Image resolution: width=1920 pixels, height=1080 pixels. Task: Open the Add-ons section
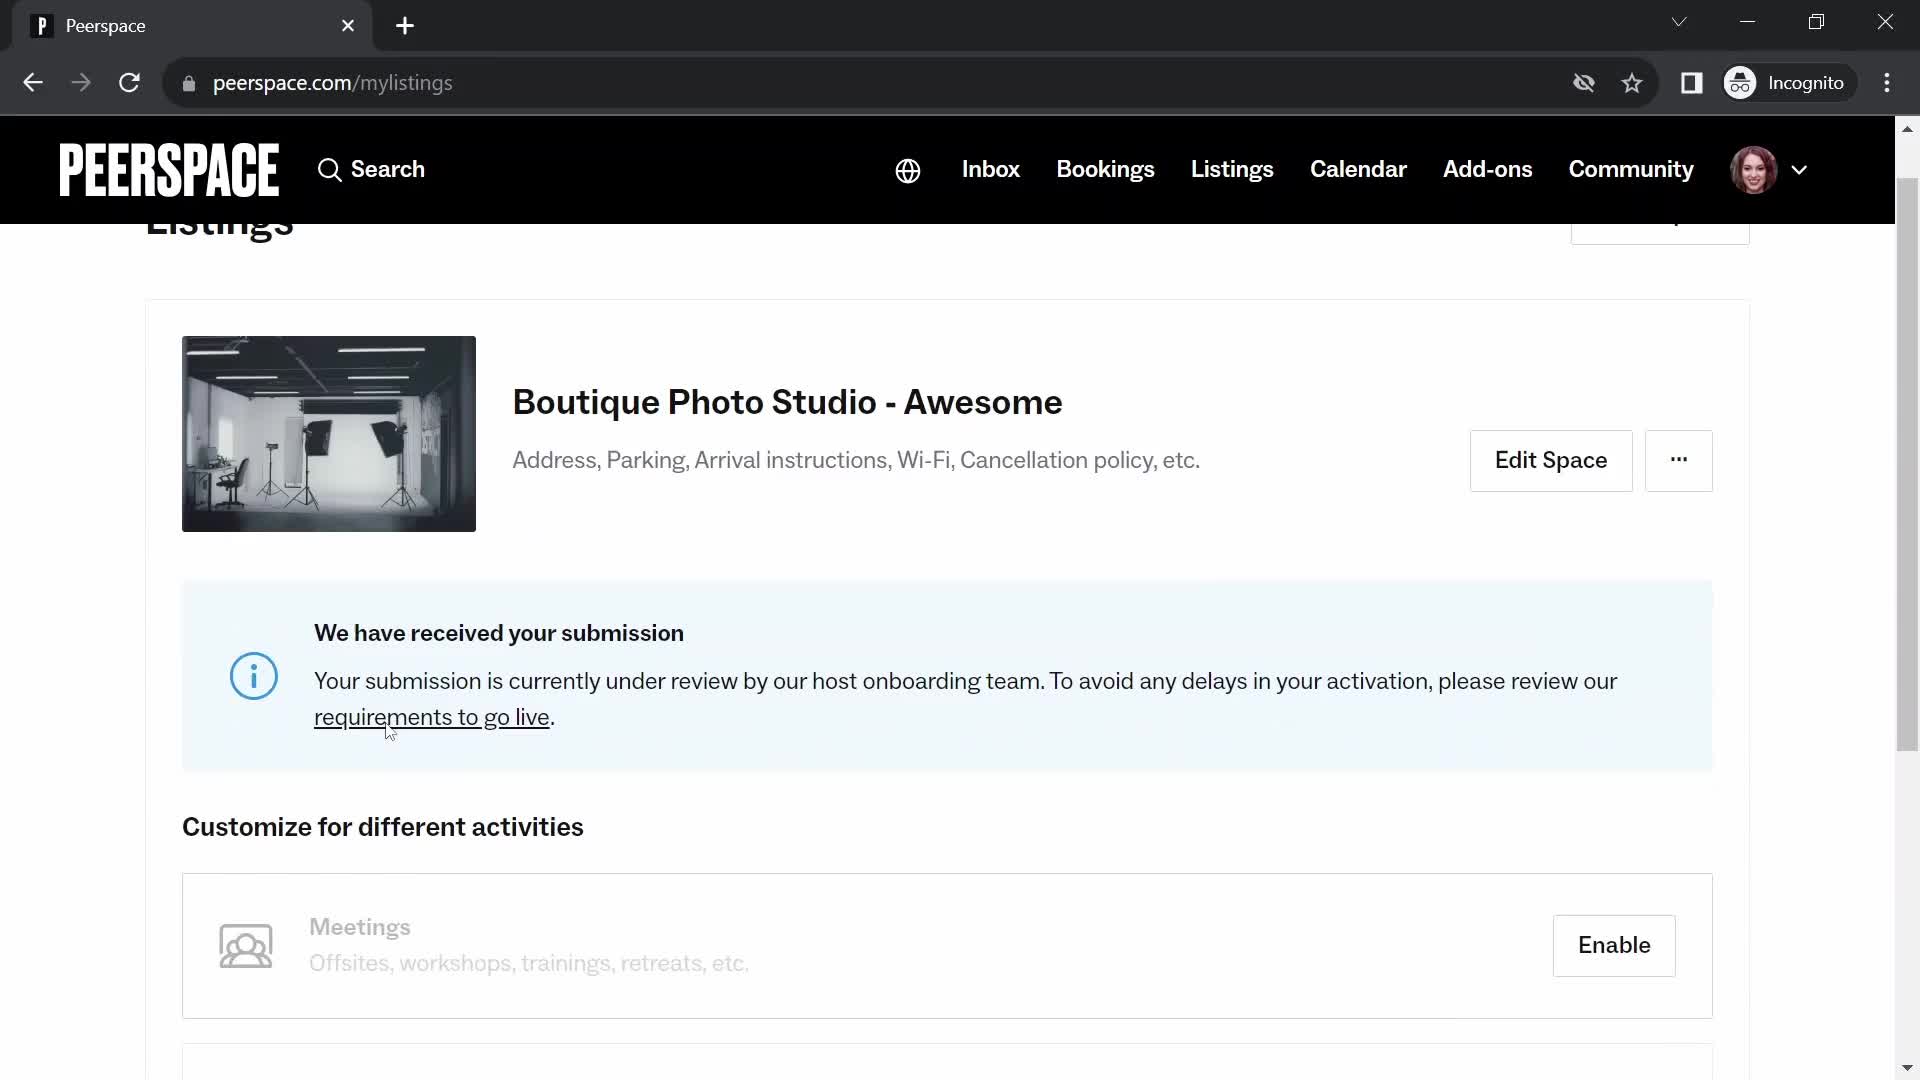1487,169
